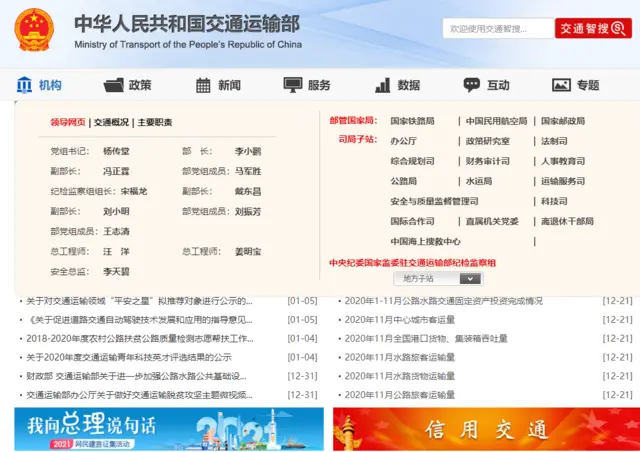
Task: Open the 公路局 link
Action: pos(403,181)
